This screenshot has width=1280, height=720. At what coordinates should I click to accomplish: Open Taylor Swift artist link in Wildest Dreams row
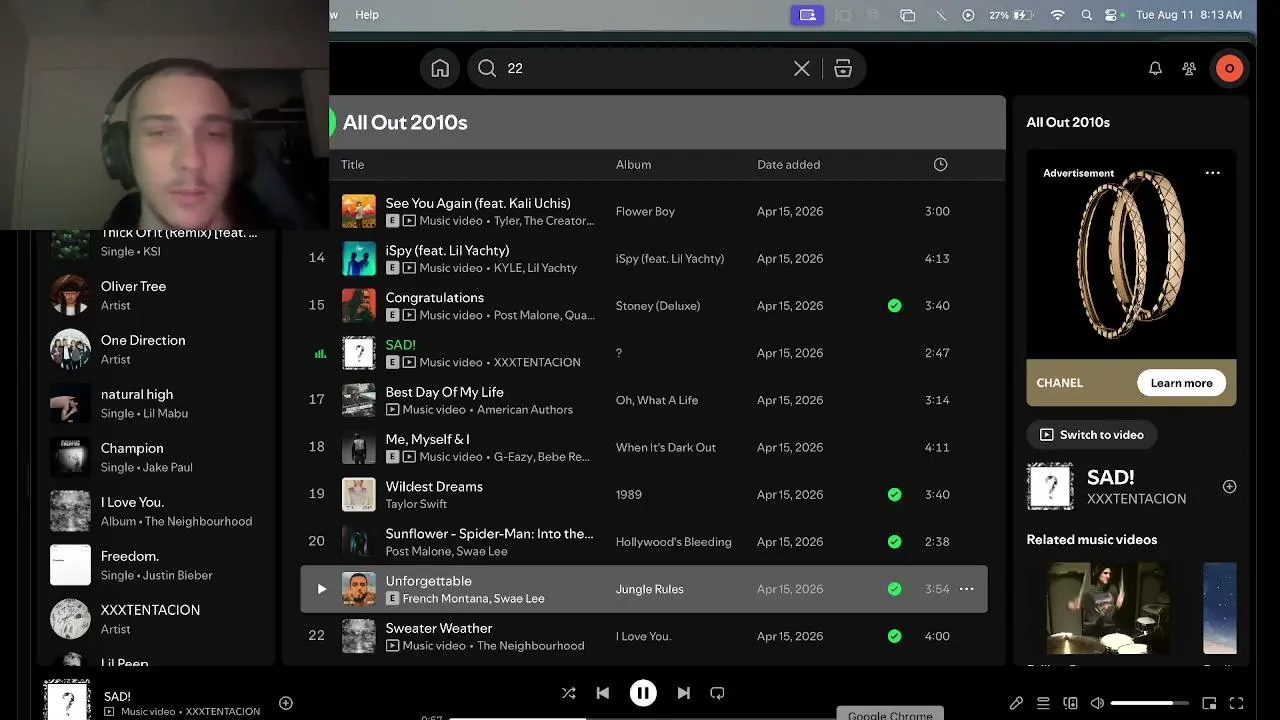(x=416, y=504)
